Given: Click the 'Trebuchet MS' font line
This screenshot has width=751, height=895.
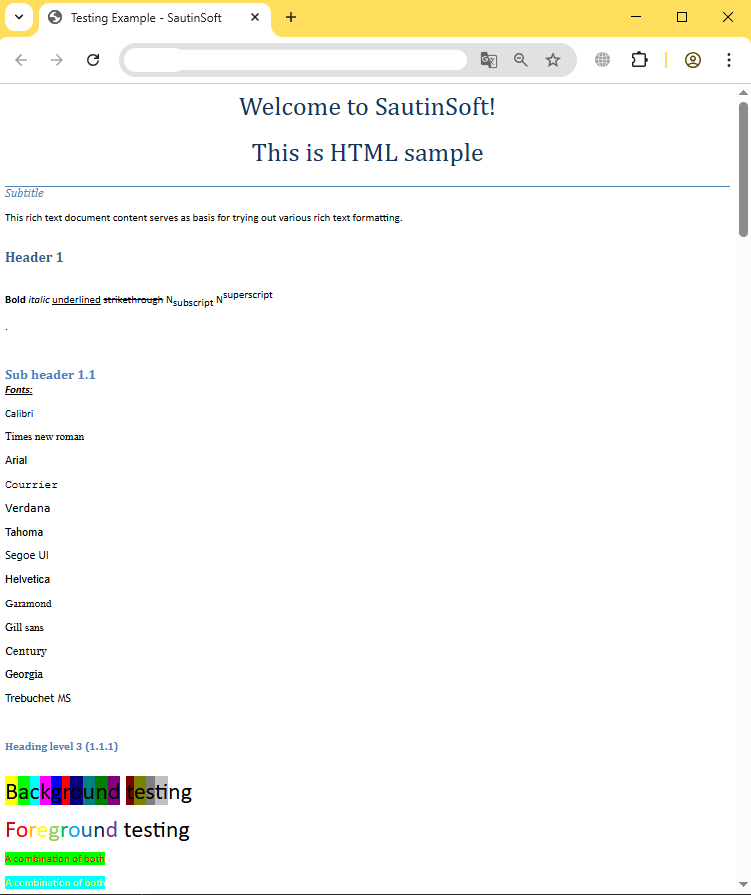Looking at the screenshot, I should pyautogui.click(x=38, y=698).
